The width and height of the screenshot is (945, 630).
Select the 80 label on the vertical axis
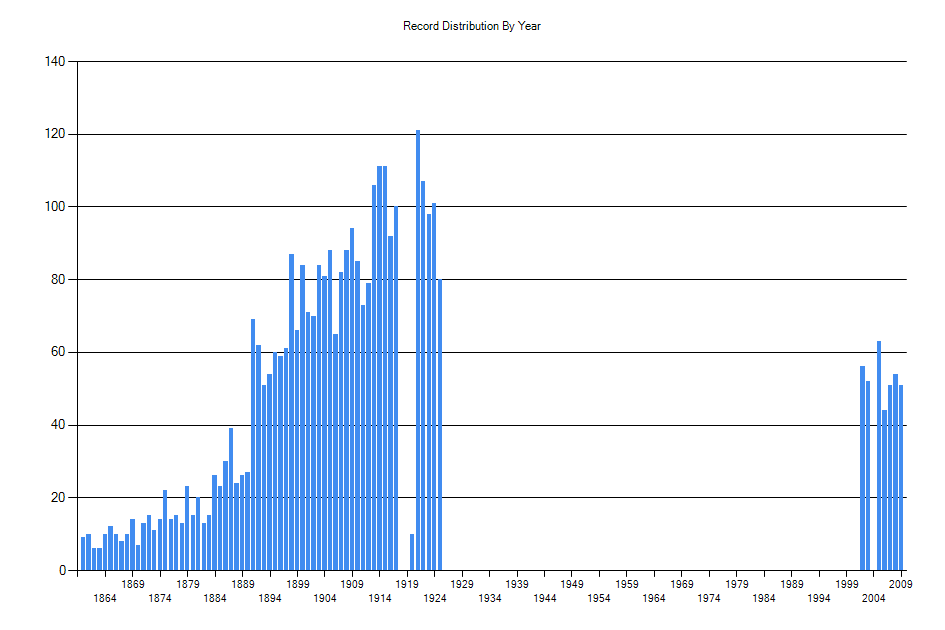[x=58, y=280]
